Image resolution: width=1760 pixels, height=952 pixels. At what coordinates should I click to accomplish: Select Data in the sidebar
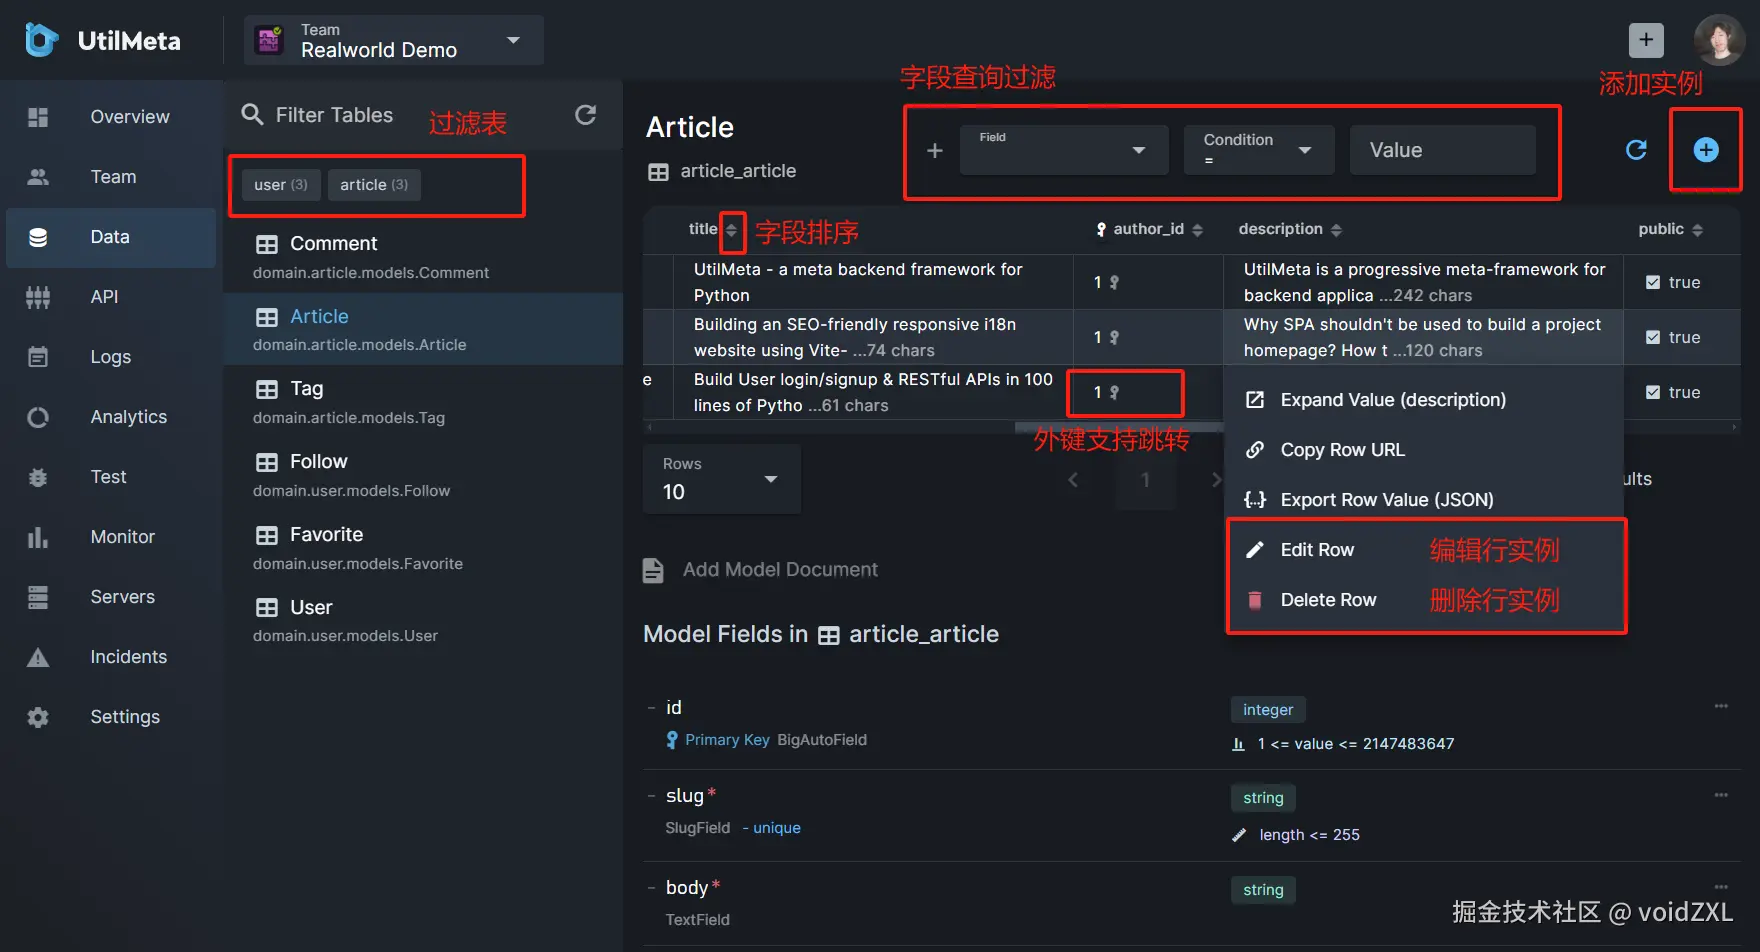(110, 237)
